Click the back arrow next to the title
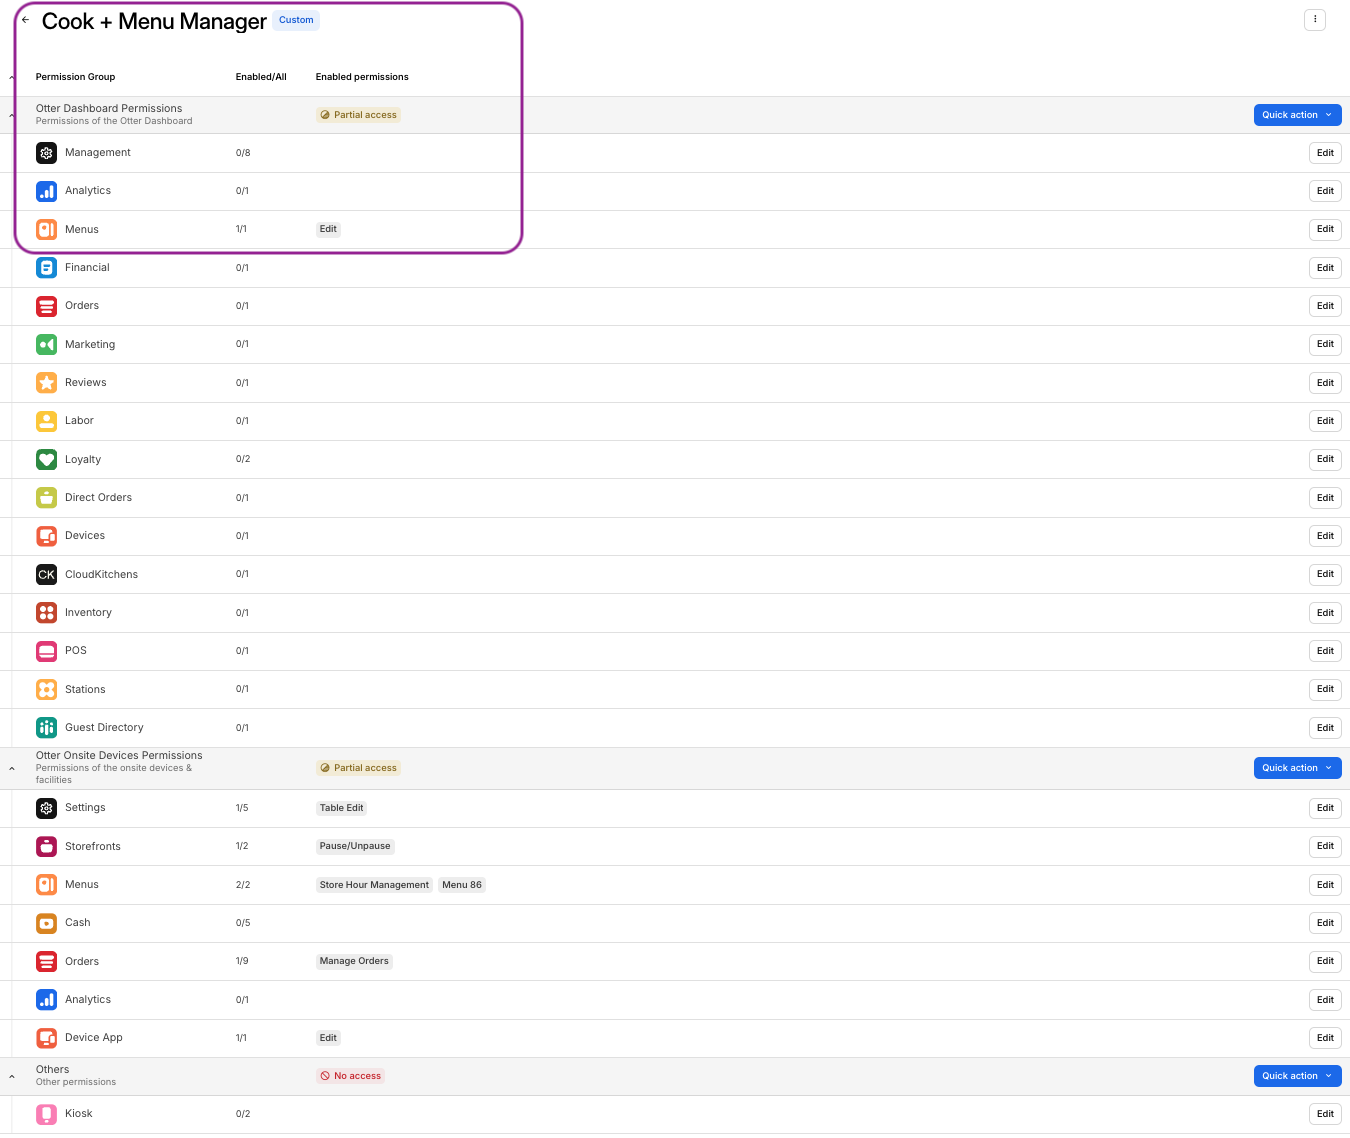The width and height of the screenshot is (1350, 1138). click(25, 20)
